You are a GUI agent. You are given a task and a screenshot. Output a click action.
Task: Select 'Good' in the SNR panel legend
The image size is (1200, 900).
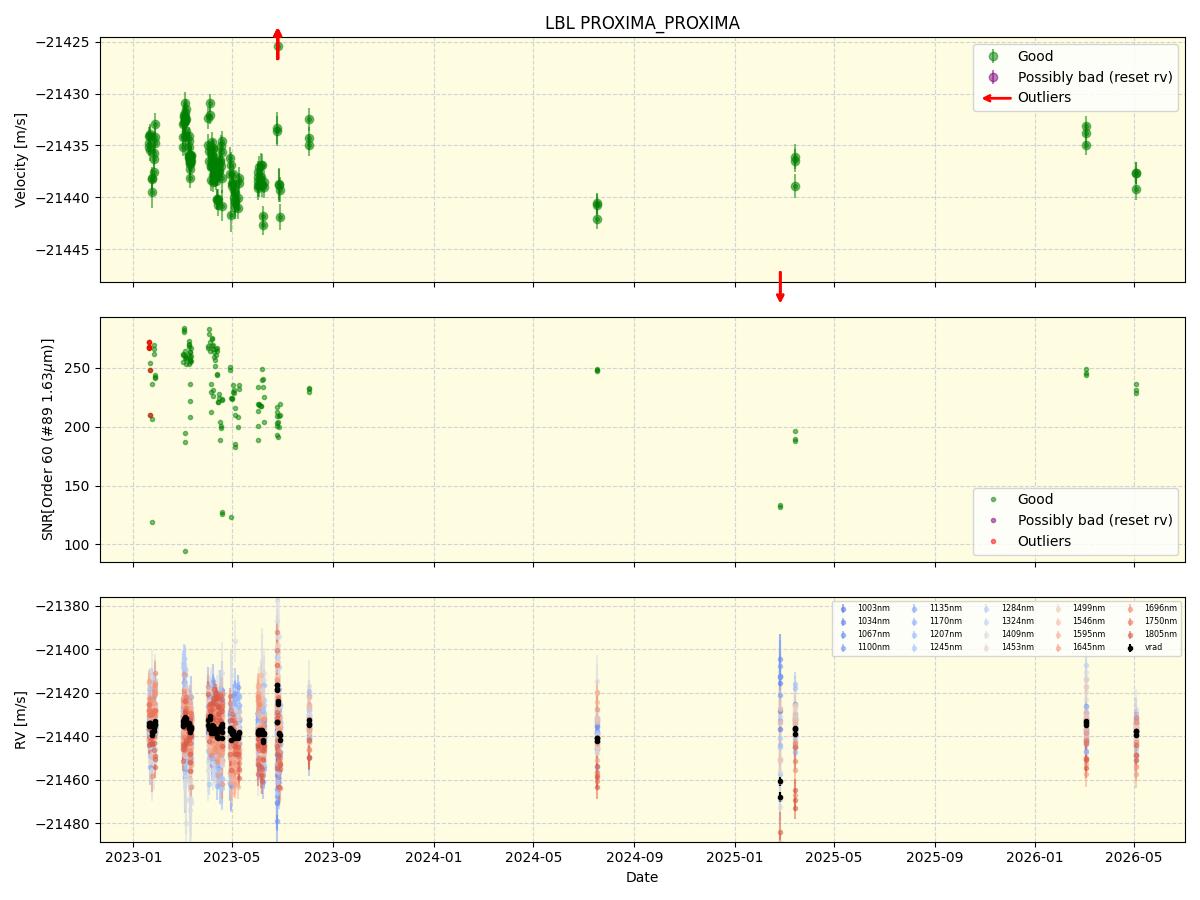(1035, 499)
